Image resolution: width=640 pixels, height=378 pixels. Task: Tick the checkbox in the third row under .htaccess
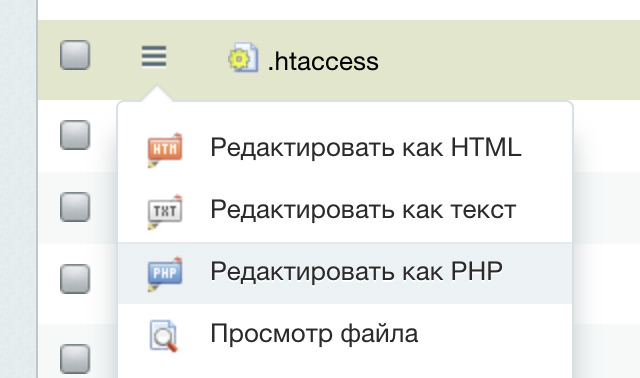pos(75,279)
